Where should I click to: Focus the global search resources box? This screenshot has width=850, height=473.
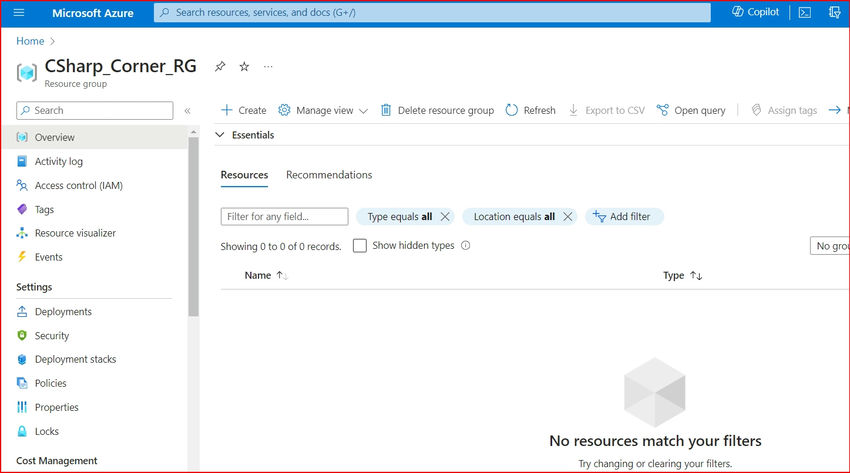(x=432, y=12)
